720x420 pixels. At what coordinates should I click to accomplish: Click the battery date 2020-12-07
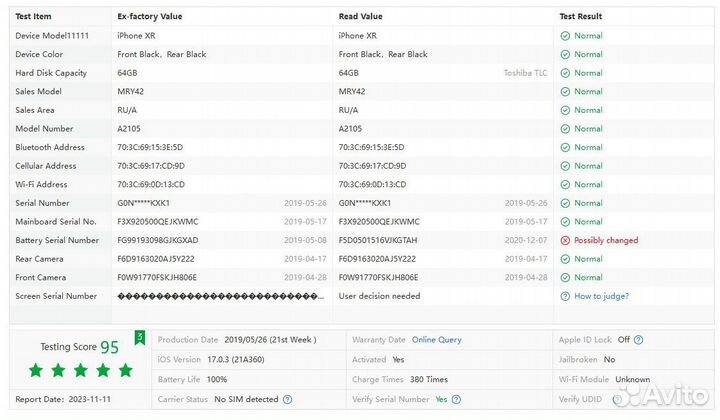click(526, 241)
